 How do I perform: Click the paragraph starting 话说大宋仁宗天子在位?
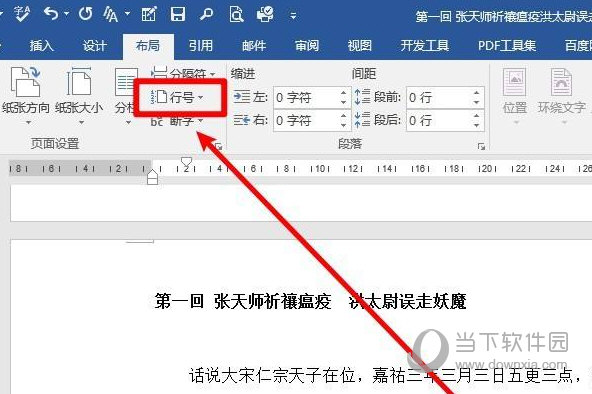tap(384, 375)
